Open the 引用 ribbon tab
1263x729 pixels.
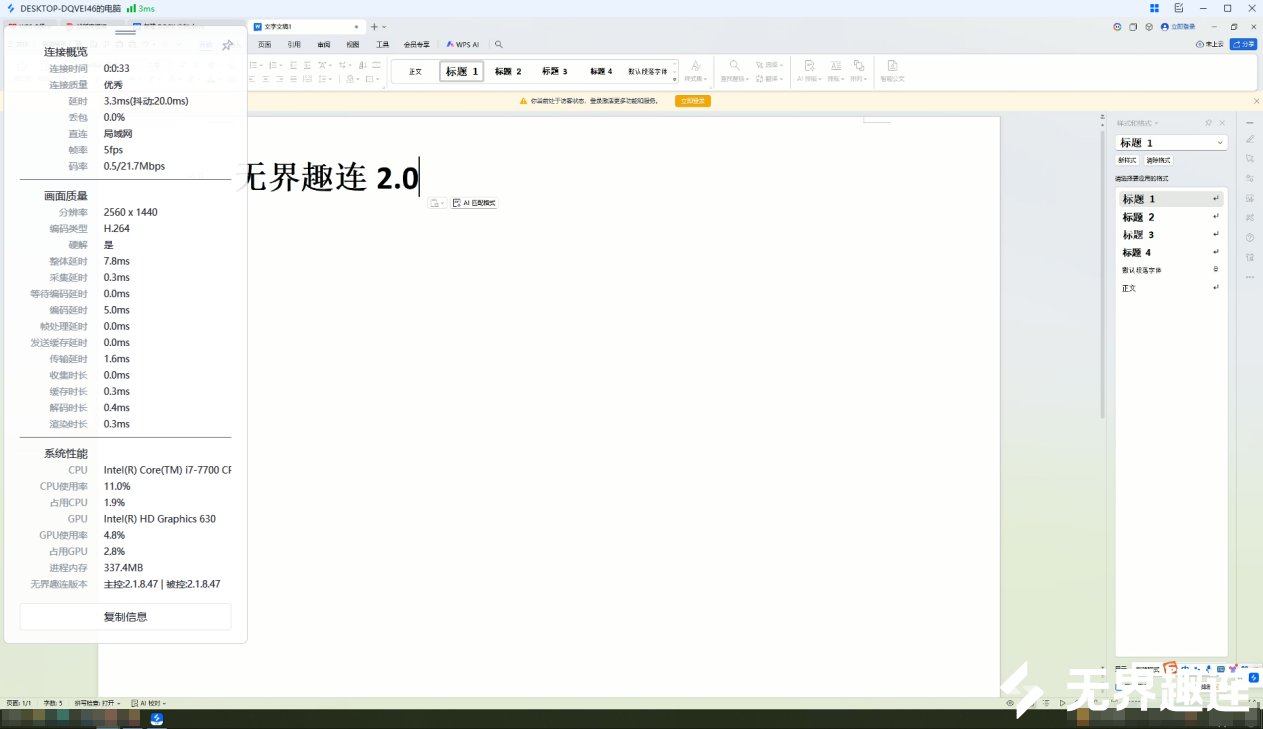[294, 44]
